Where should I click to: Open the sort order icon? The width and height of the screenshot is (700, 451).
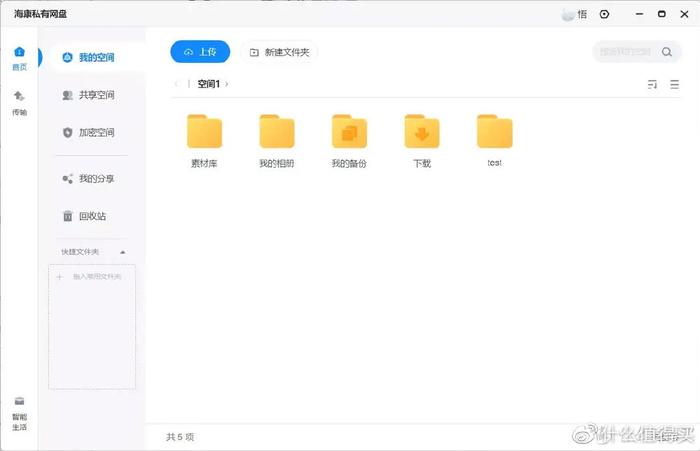pos(652,84)
